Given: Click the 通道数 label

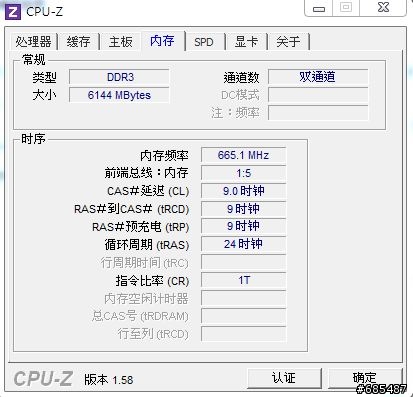Looking at the screenshot, I should (241, 77).
